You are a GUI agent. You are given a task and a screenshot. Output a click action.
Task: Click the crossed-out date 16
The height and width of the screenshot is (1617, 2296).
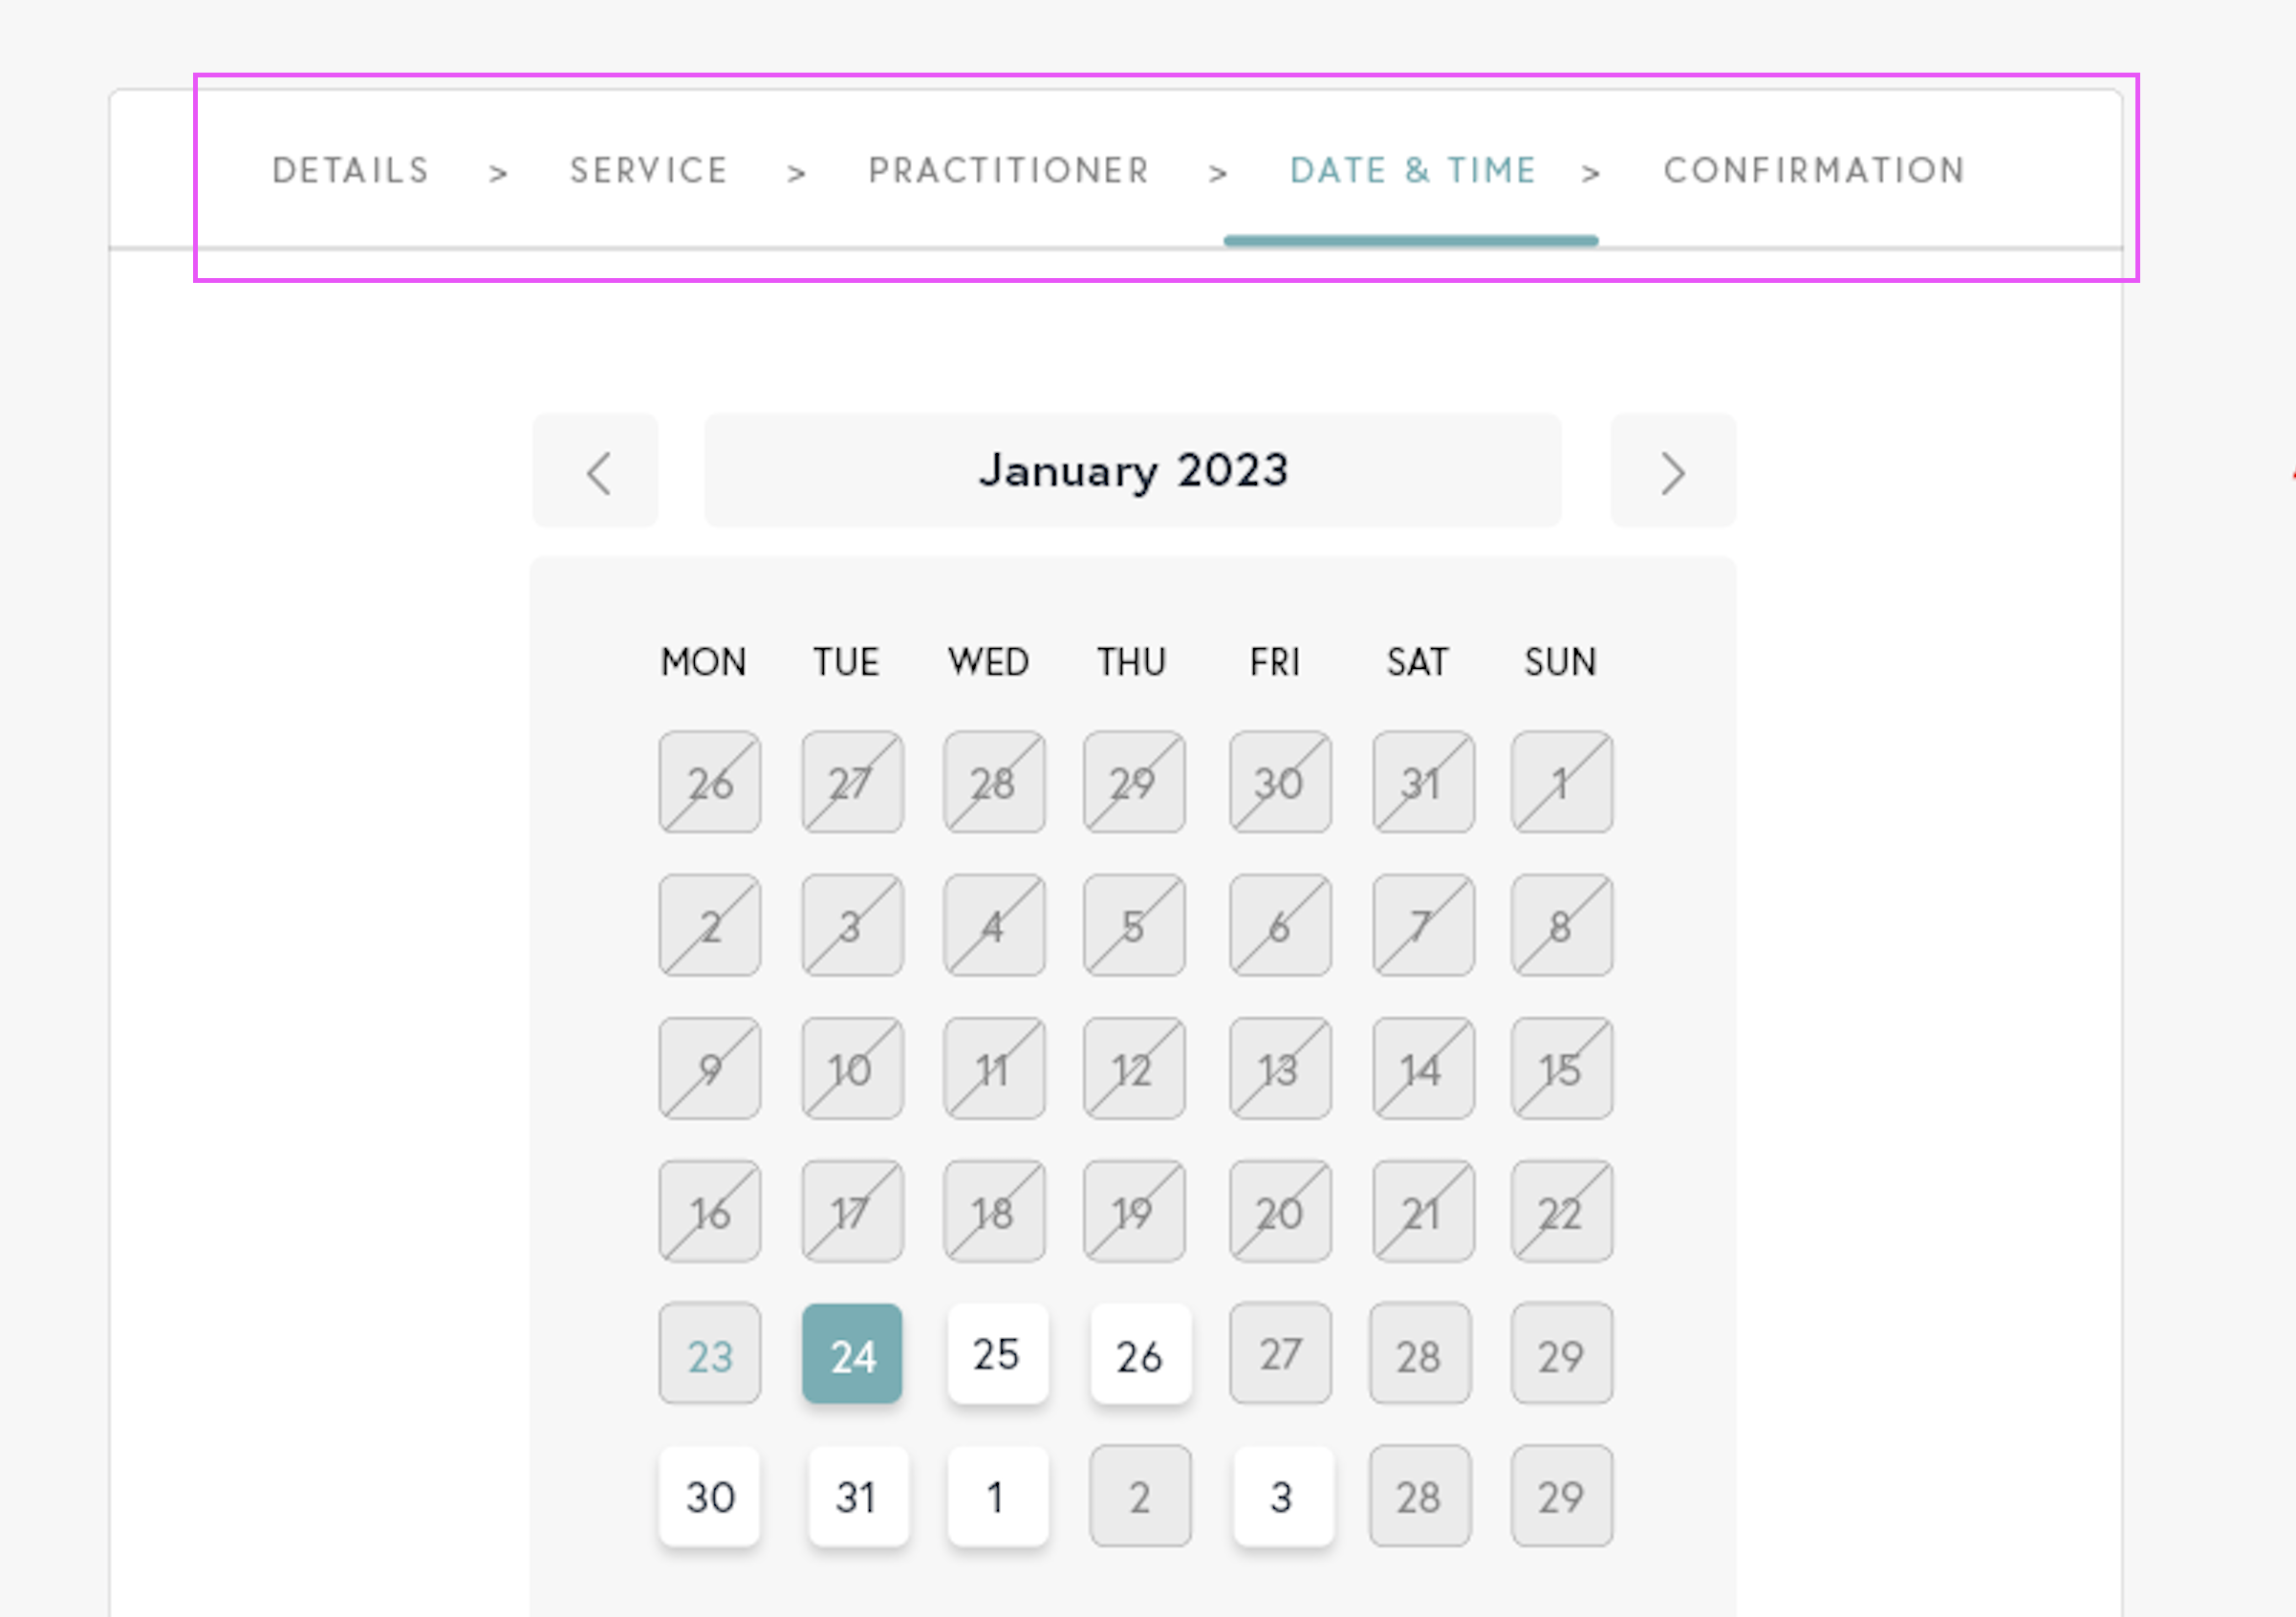(x=710, y=1212)
